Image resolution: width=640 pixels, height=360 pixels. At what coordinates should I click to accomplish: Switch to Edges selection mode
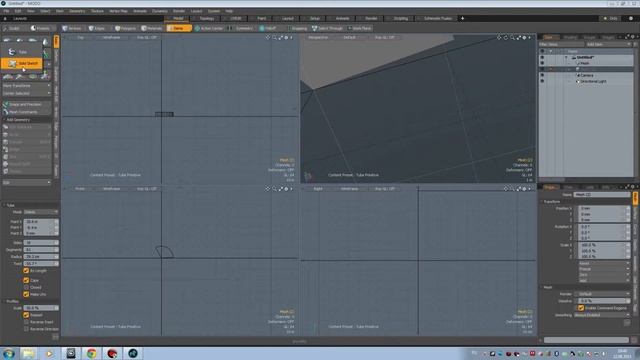[97, 28]
